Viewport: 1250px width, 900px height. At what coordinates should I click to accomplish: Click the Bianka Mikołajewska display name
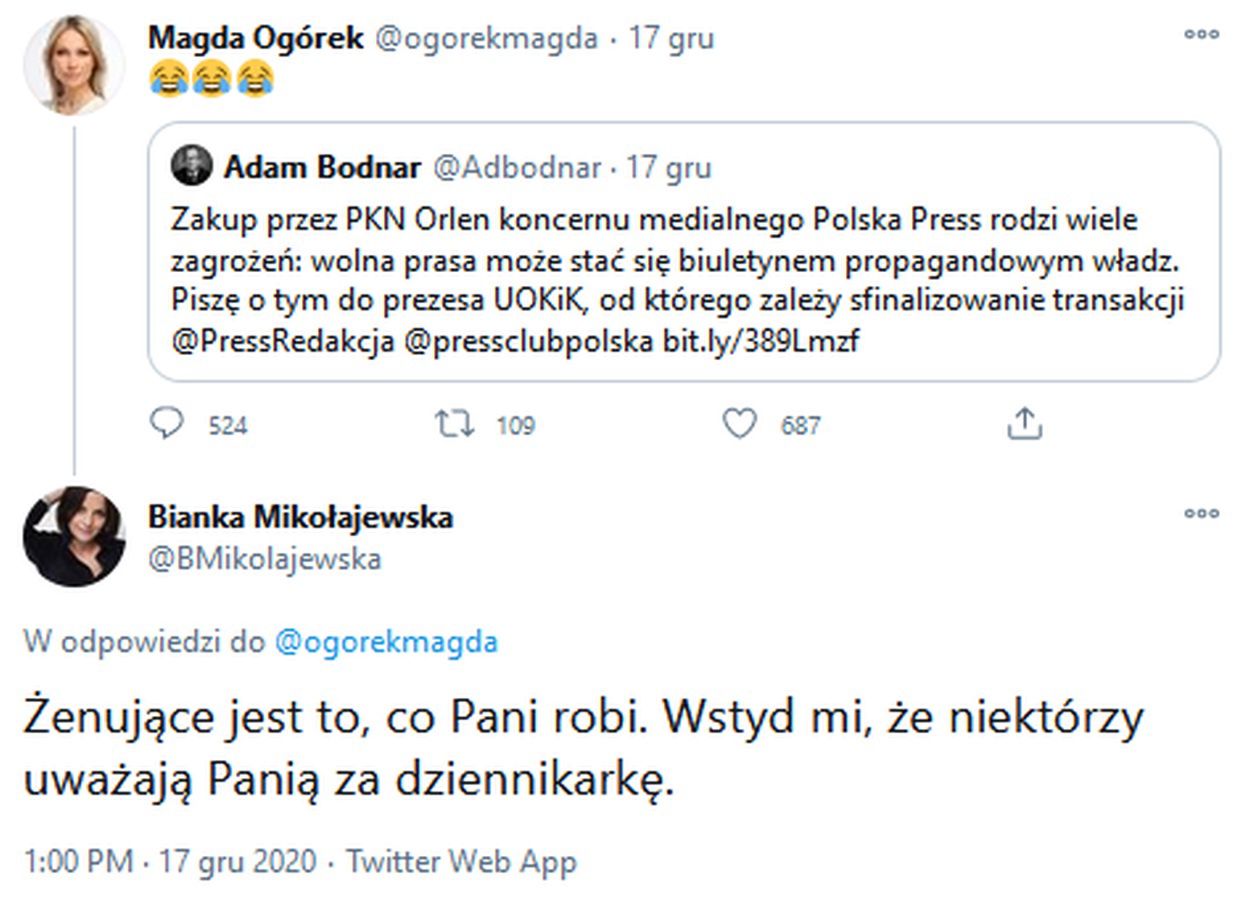pyautogui.click(x=300, y=517)
